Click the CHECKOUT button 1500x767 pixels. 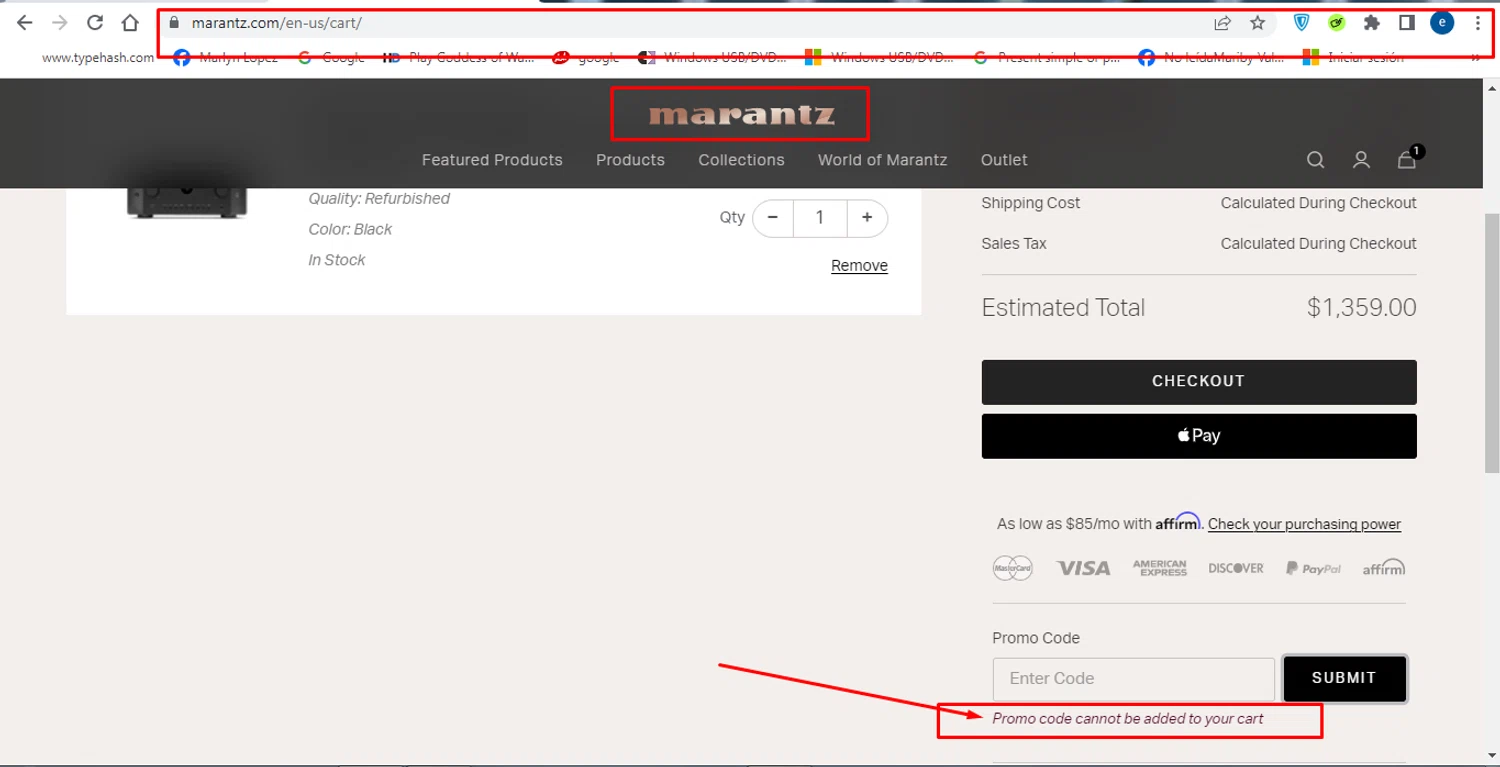1199,382
